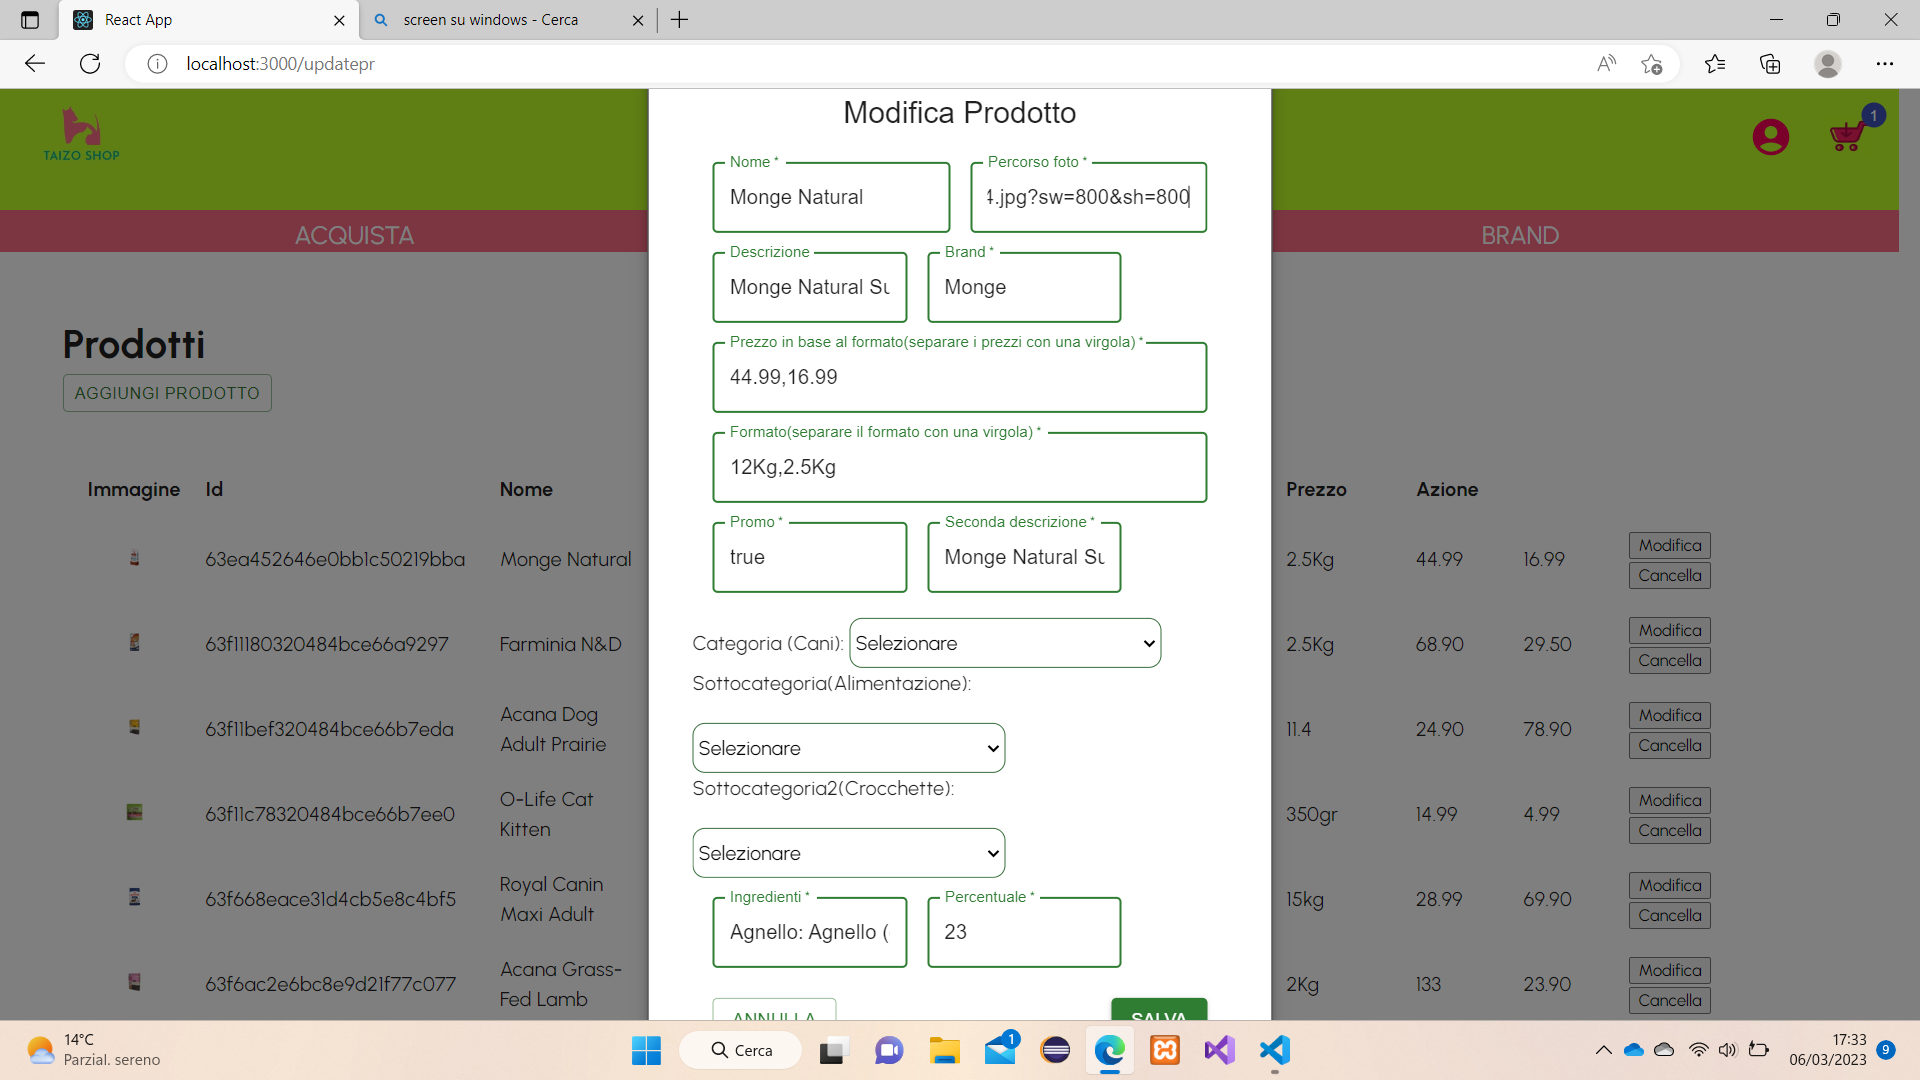Launch XAMPP from the taskbar

pos(1164,1050)
